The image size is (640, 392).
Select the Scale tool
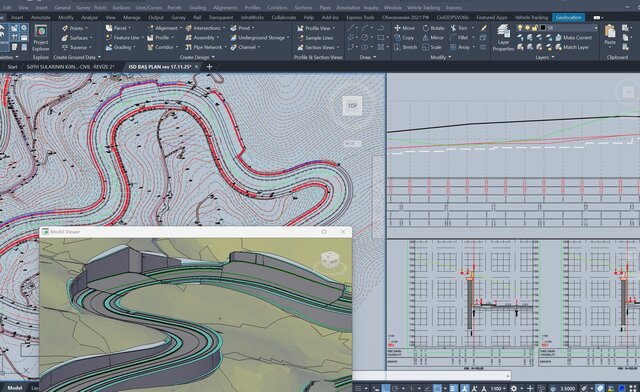pyautogui.click(x=432, y=47)
